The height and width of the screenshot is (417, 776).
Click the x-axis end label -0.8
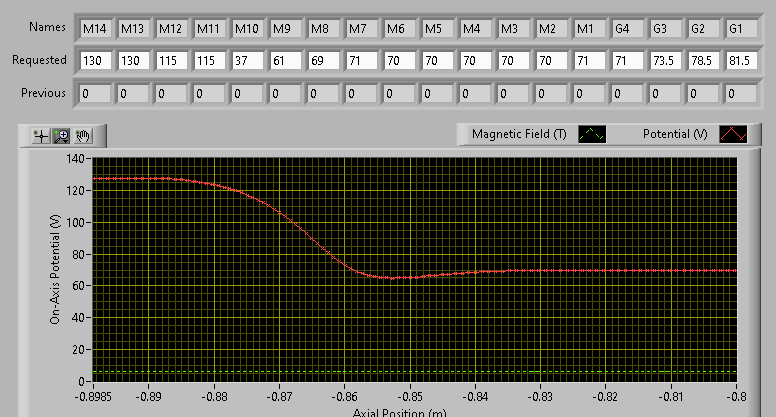point(736,397)
